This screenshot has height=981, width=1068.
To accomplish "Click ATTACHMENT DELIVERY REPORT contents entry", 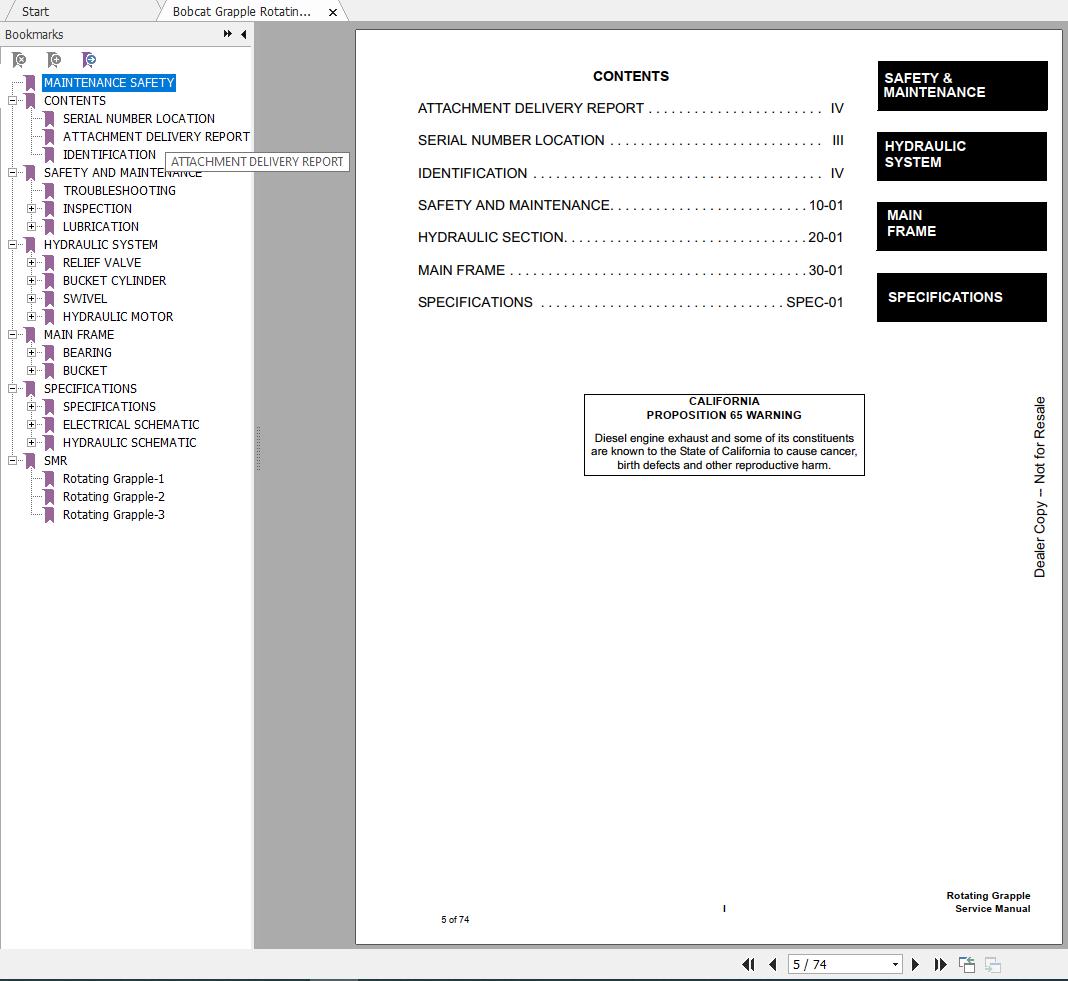I will pos(631,108).
